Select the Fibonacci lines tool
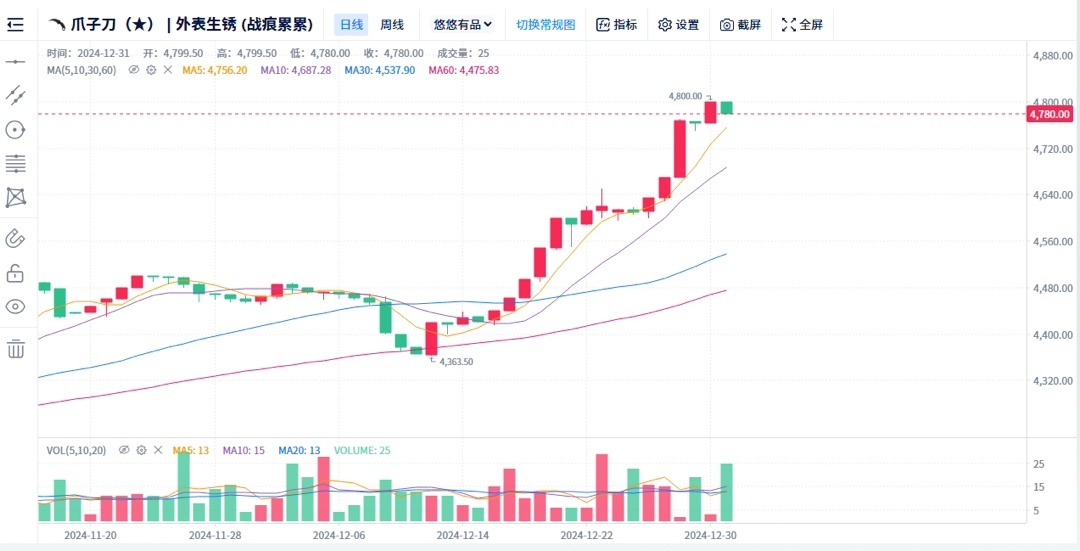 [x=15, y=163]
